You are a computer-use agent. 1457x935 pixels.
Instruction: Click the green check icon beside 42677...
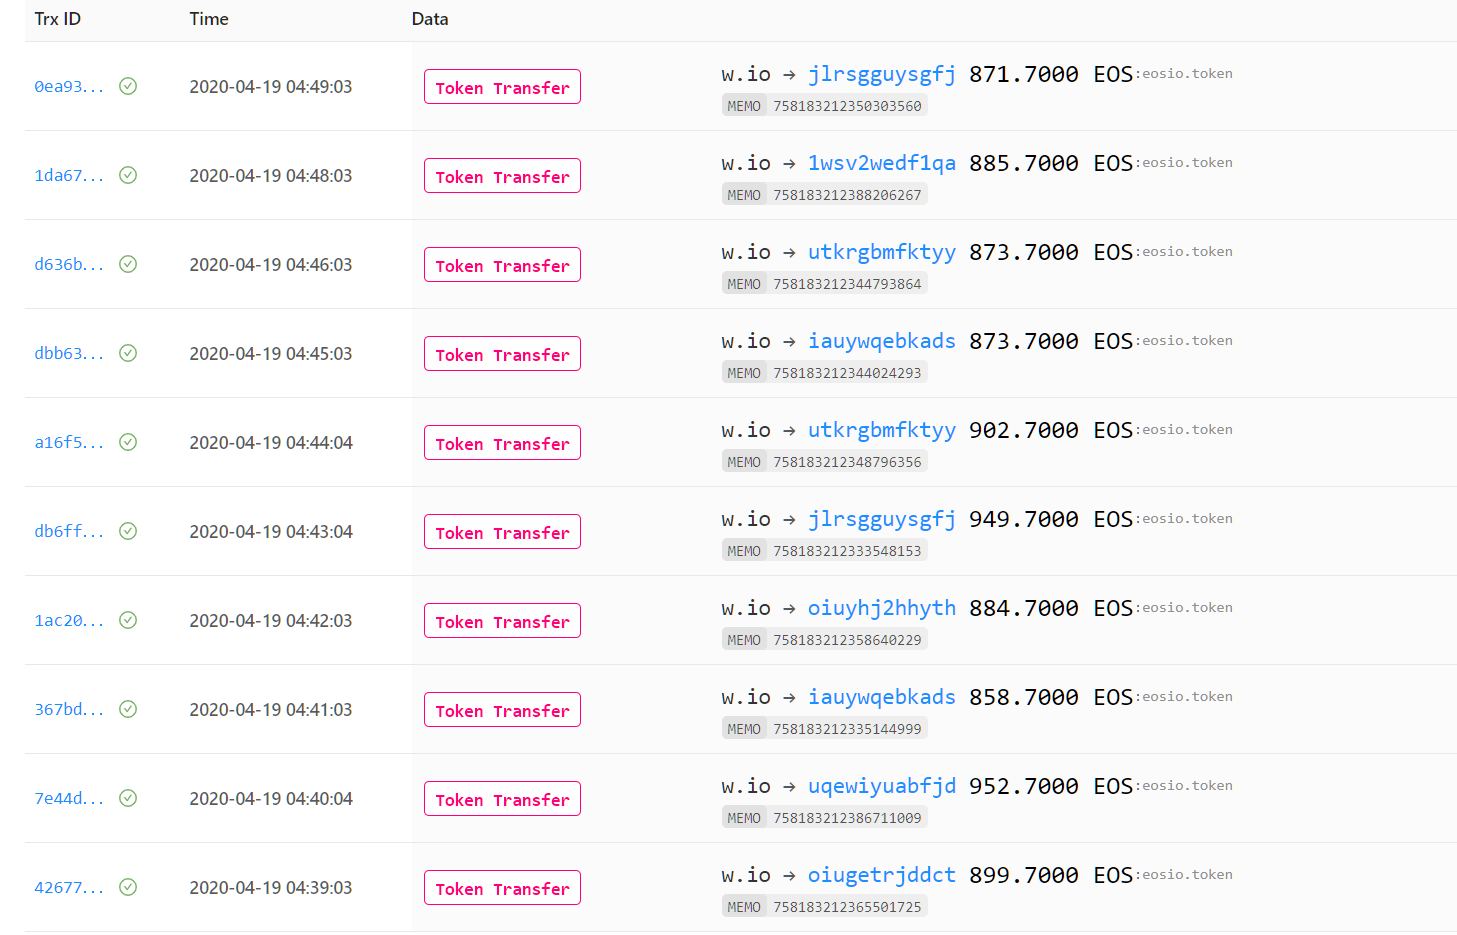tap(128, 887)
